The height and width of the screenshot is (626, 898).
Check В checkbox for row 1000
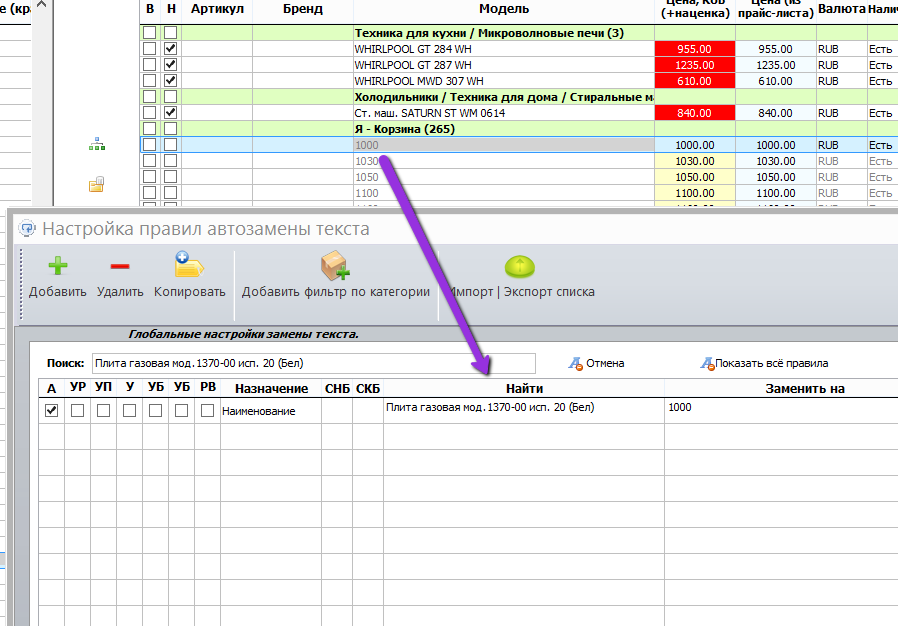pos(149,145)
